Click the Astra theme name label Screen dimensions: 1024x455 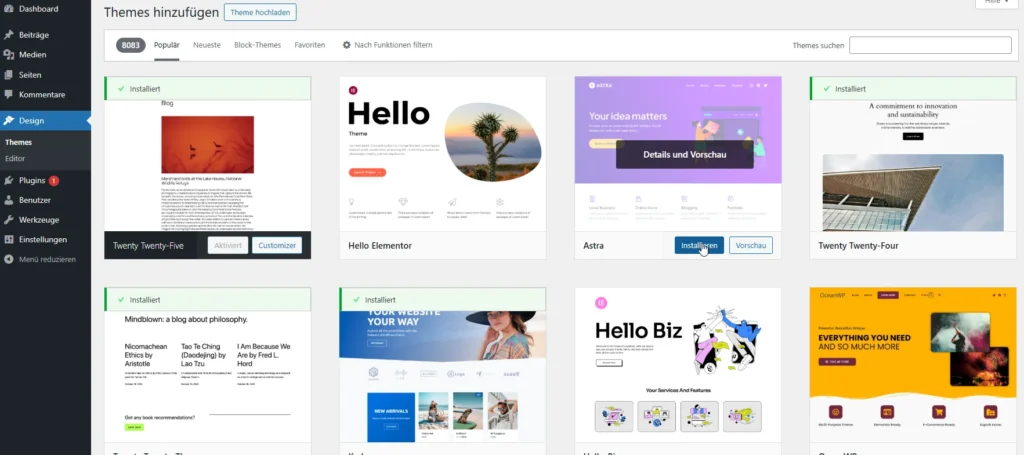[x=593, y=246]
